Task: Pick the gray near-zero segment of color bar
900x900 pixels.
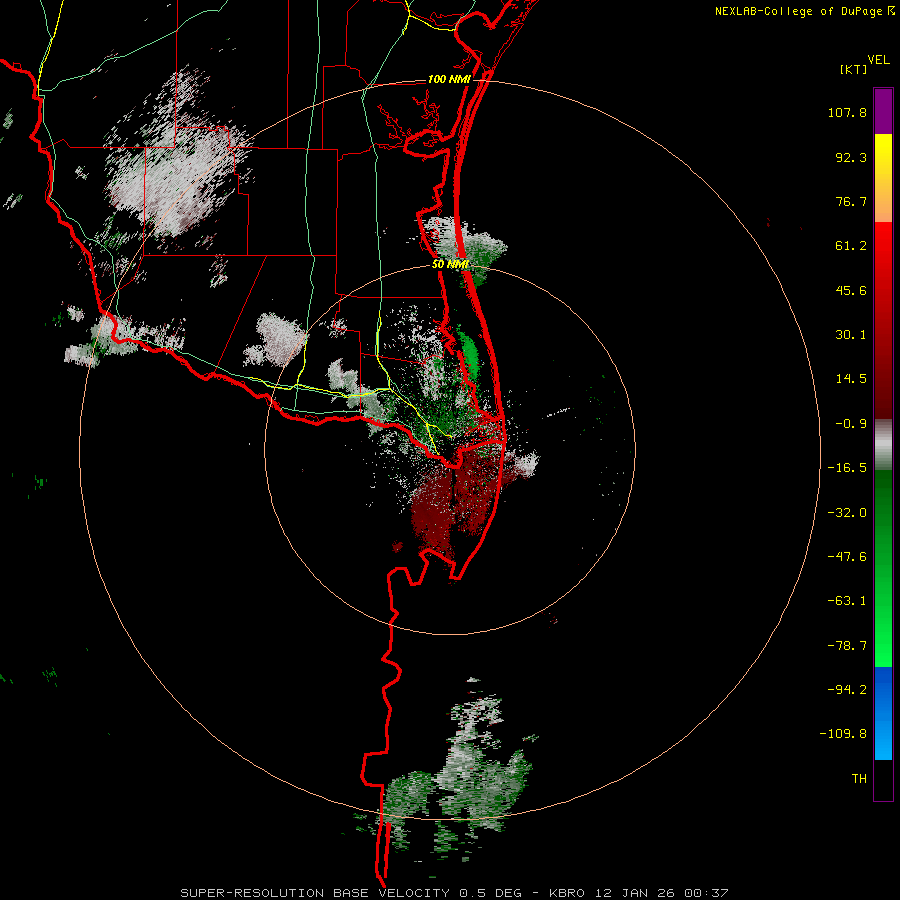Action: tap(883, 445)
